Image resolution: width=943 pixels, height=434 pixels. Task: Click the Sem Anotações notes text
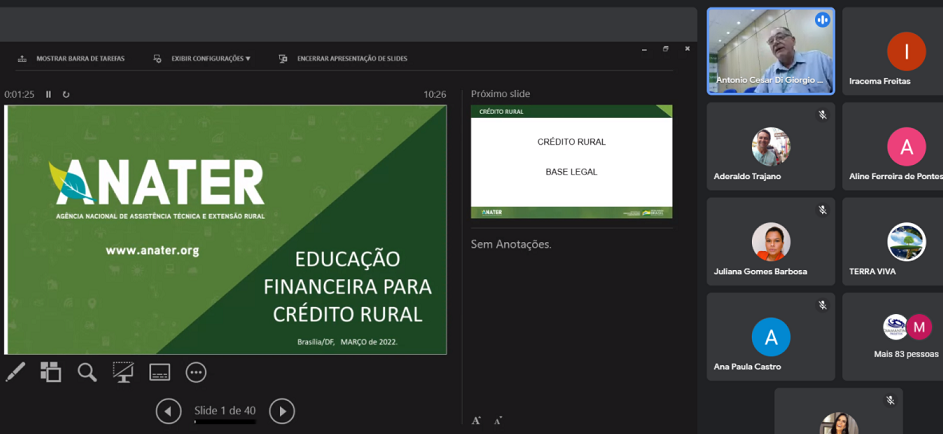tap(511, 245)
